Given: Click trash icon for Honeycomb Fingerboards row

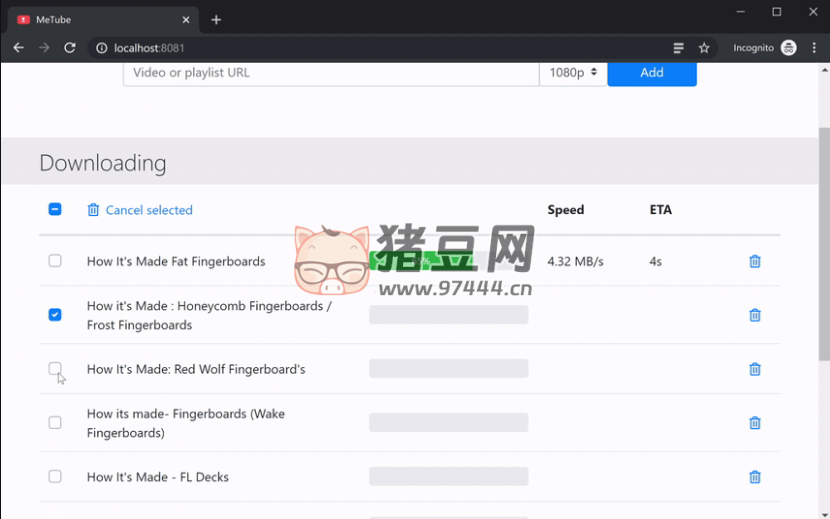Looking at the screenshot, I should coord(755,315).
